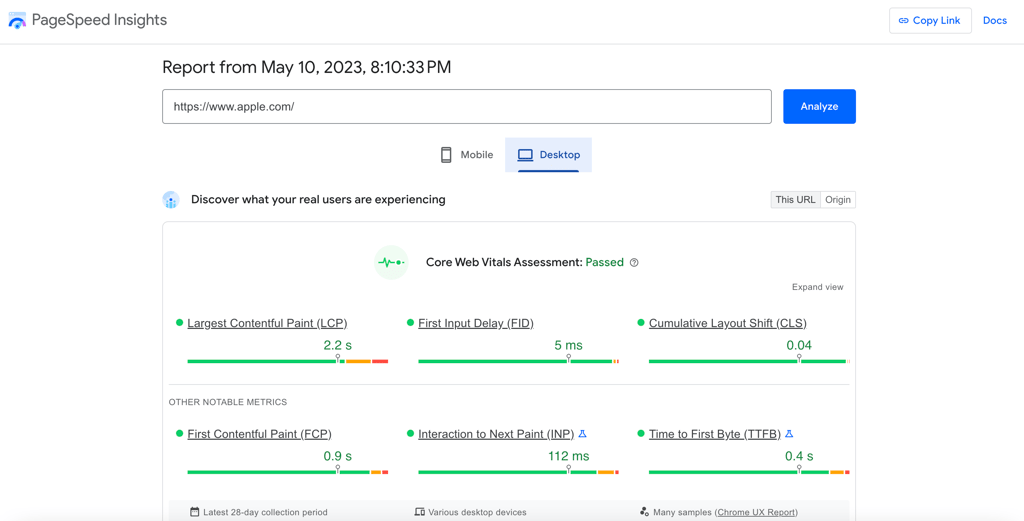Select the Mobile tab
The height and width of the screenshot is (521, 1024).
click(467, 155)
